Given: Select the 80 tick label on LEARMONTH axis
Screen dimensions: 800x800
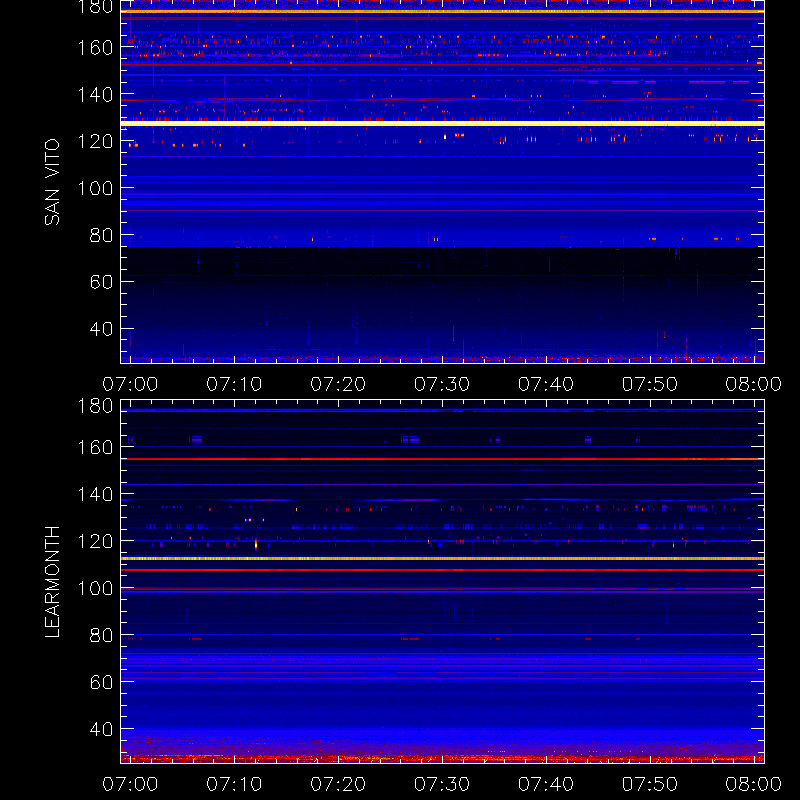Looking at the screenshot, I should 102,635.
